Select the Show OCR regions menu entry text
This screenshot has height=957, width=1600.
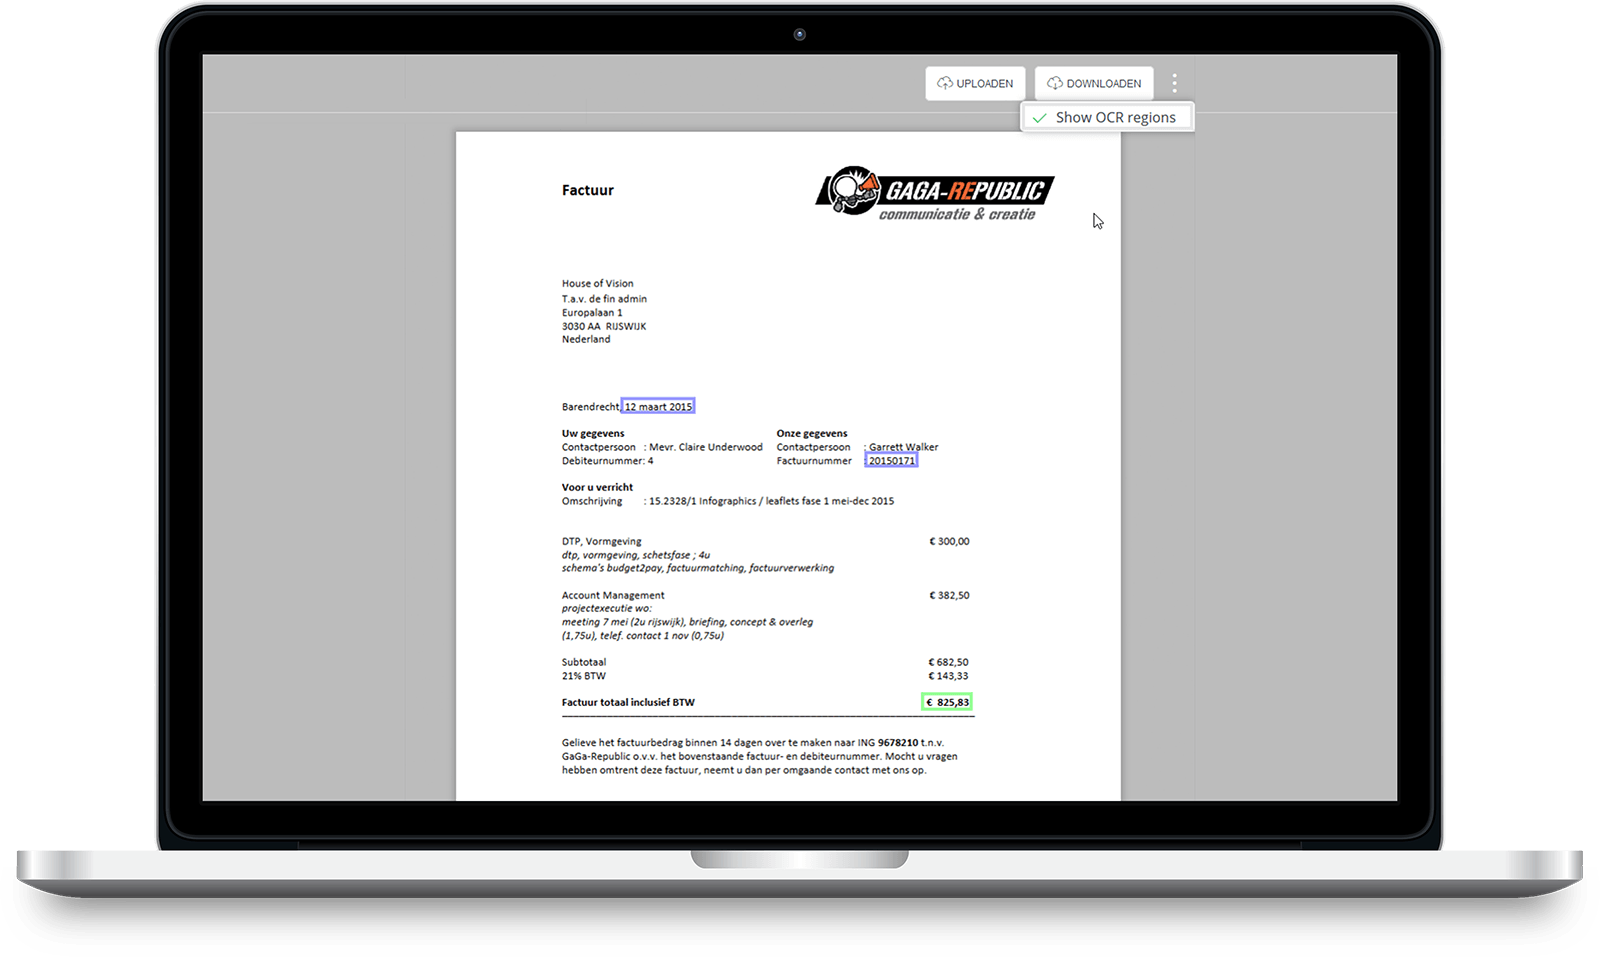pyautogui.click(x=1115, y=118)
